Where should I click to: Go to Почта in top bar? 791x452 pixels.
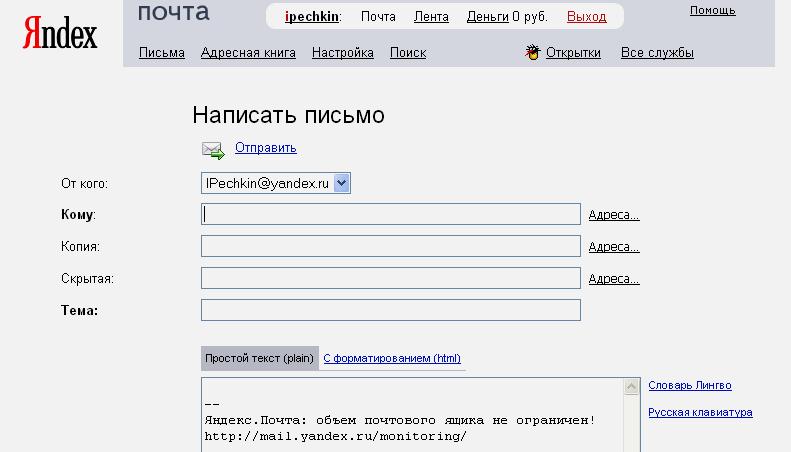(x=378, y=17)
